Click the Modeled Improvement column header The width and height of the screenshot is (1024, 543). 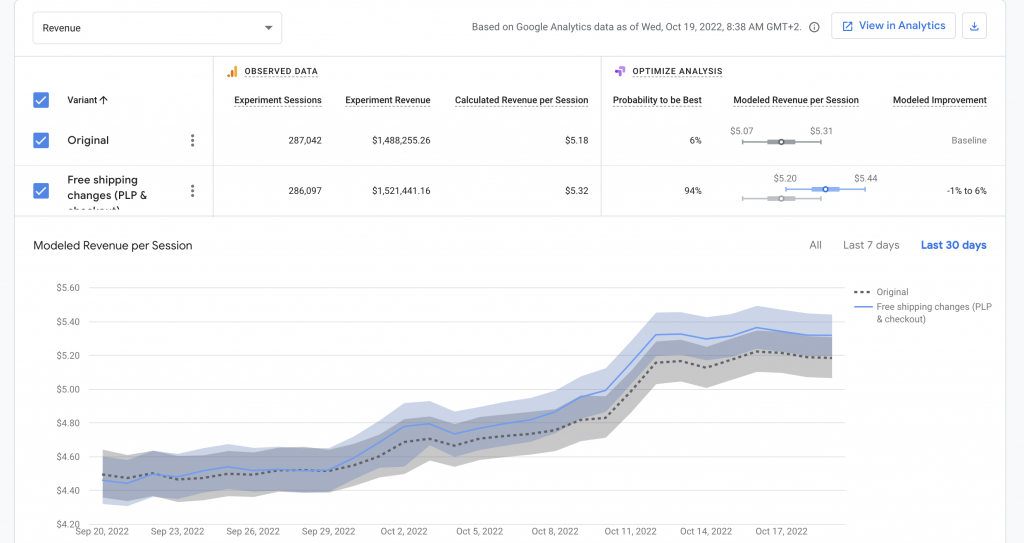coord(939,100)
